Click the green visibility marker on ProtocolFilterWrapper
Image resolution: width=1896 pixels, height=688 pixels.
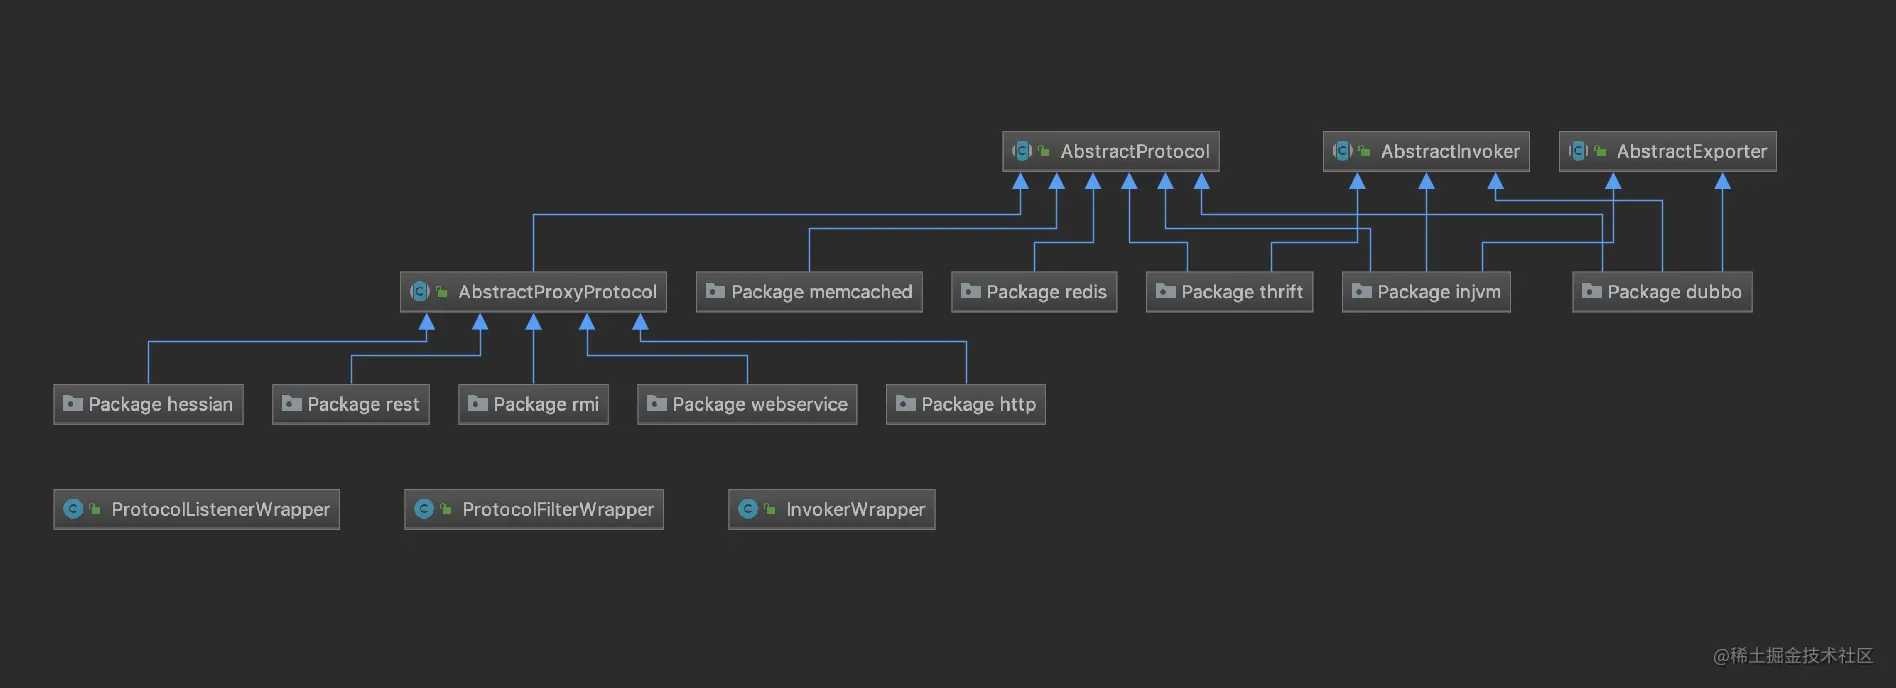[446, 509]
